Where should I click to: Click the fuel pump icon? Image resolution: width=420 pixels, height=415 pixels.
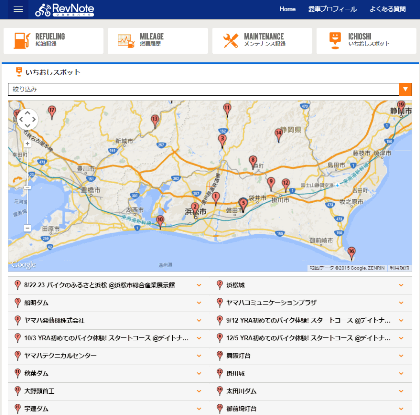[22, 40]
